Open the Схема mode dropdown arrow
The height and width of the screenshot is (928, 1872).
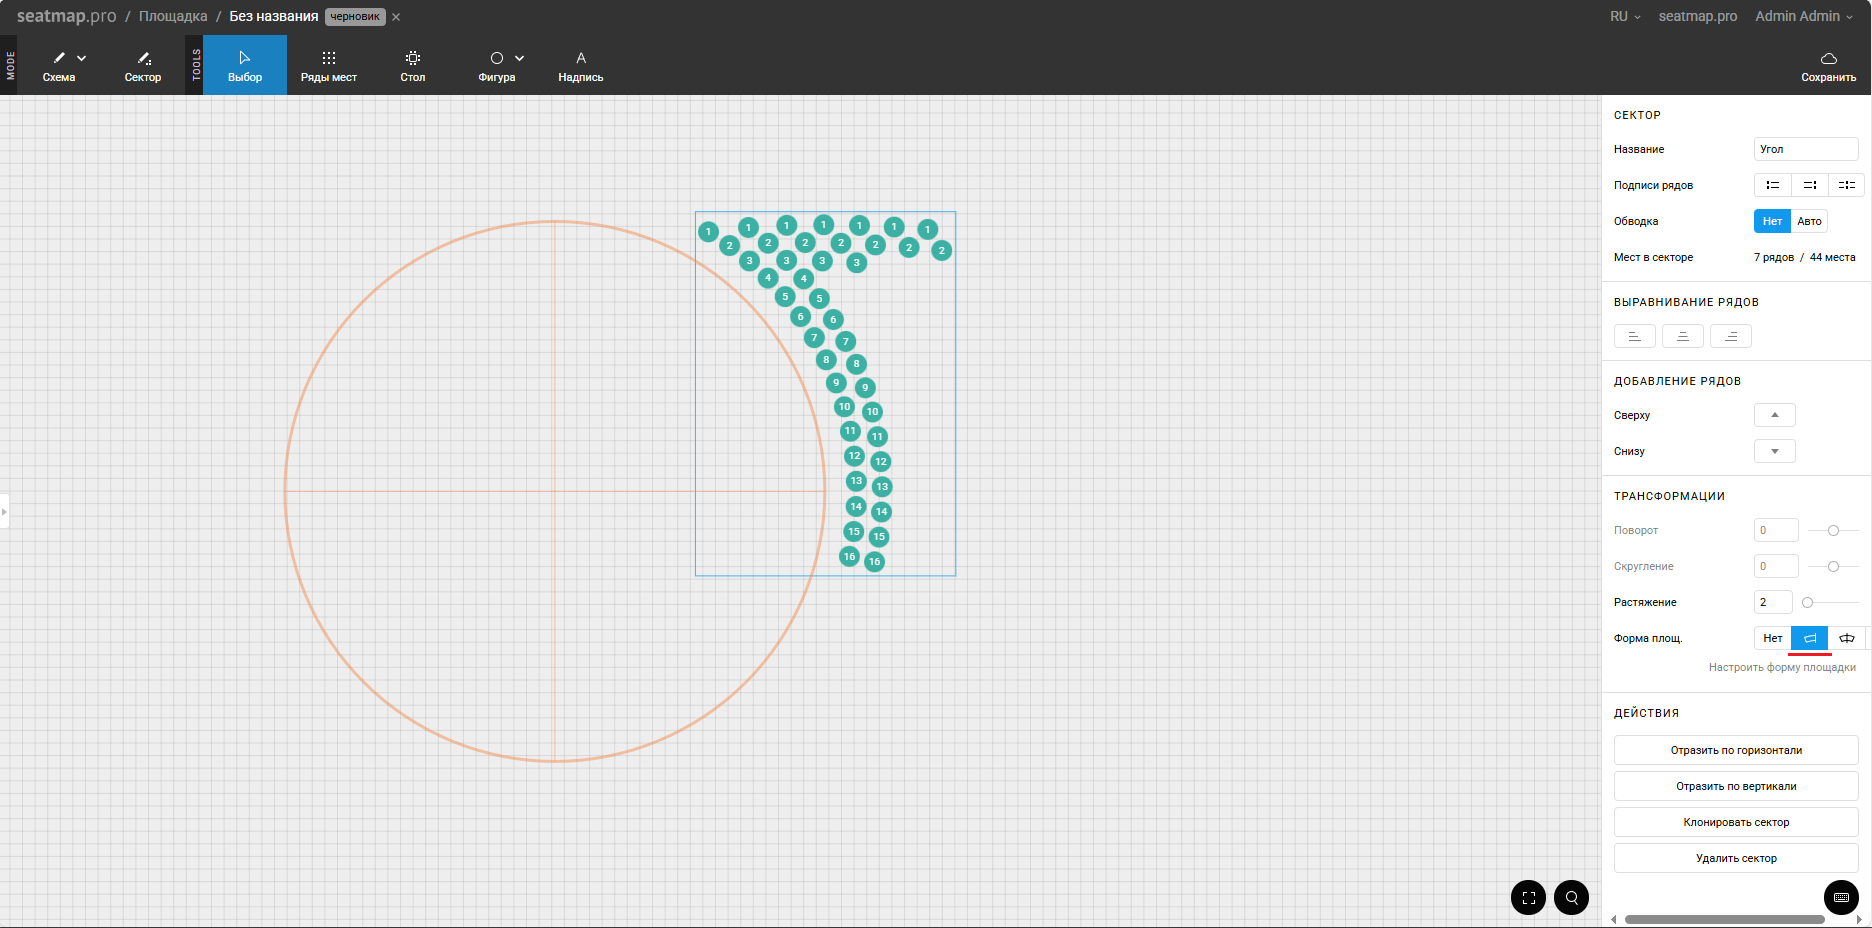pos(82,58)
